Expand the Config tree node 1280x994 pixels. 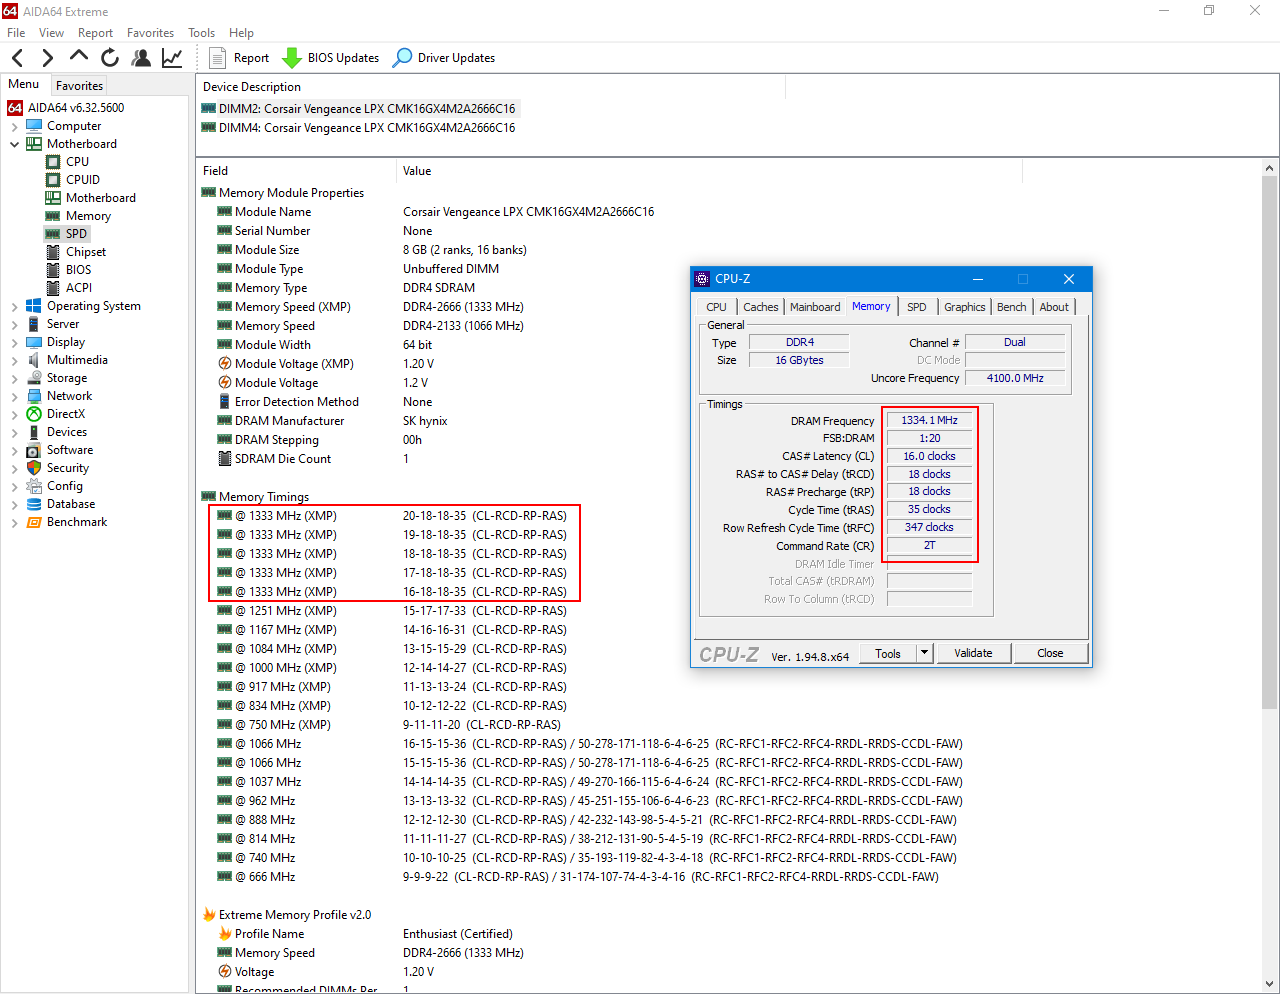(x=14, y=486)
